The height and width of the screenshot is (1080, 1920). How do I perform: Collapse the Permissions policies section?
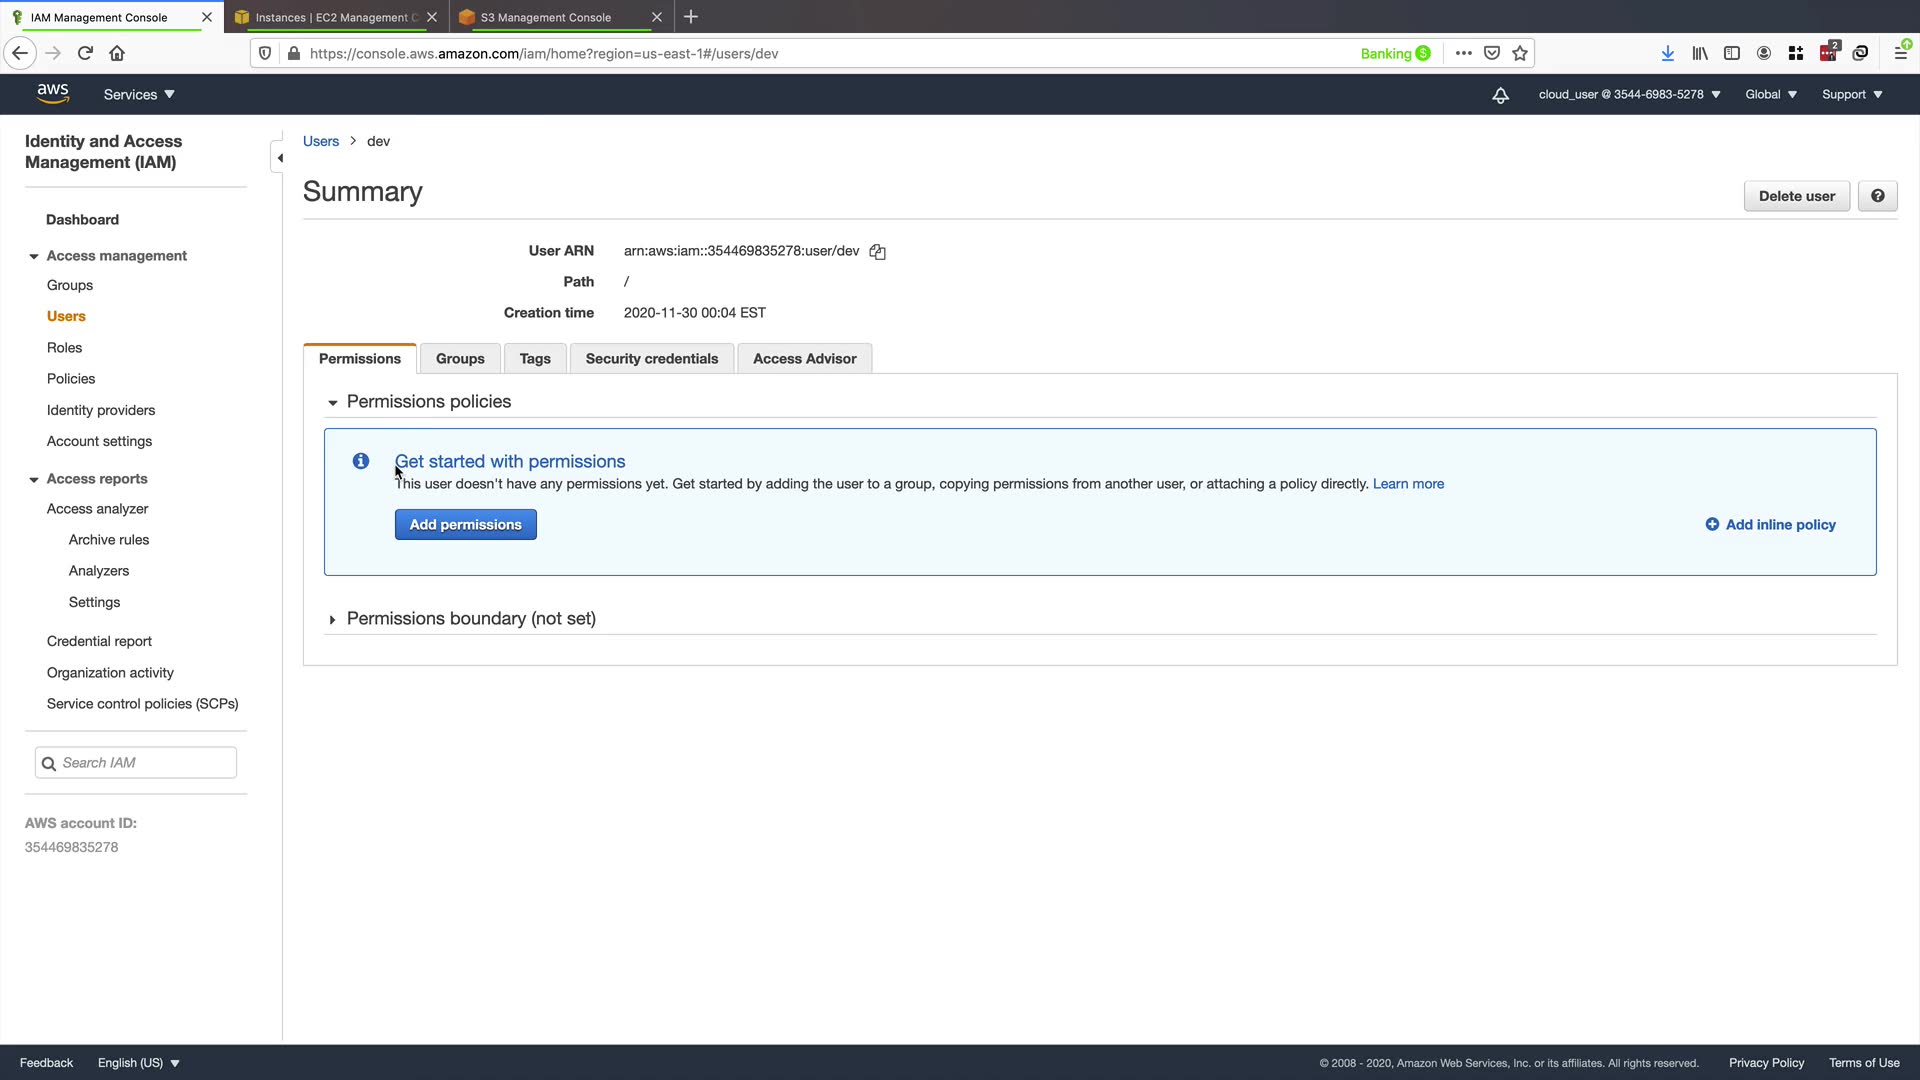(x=333, y=402)
